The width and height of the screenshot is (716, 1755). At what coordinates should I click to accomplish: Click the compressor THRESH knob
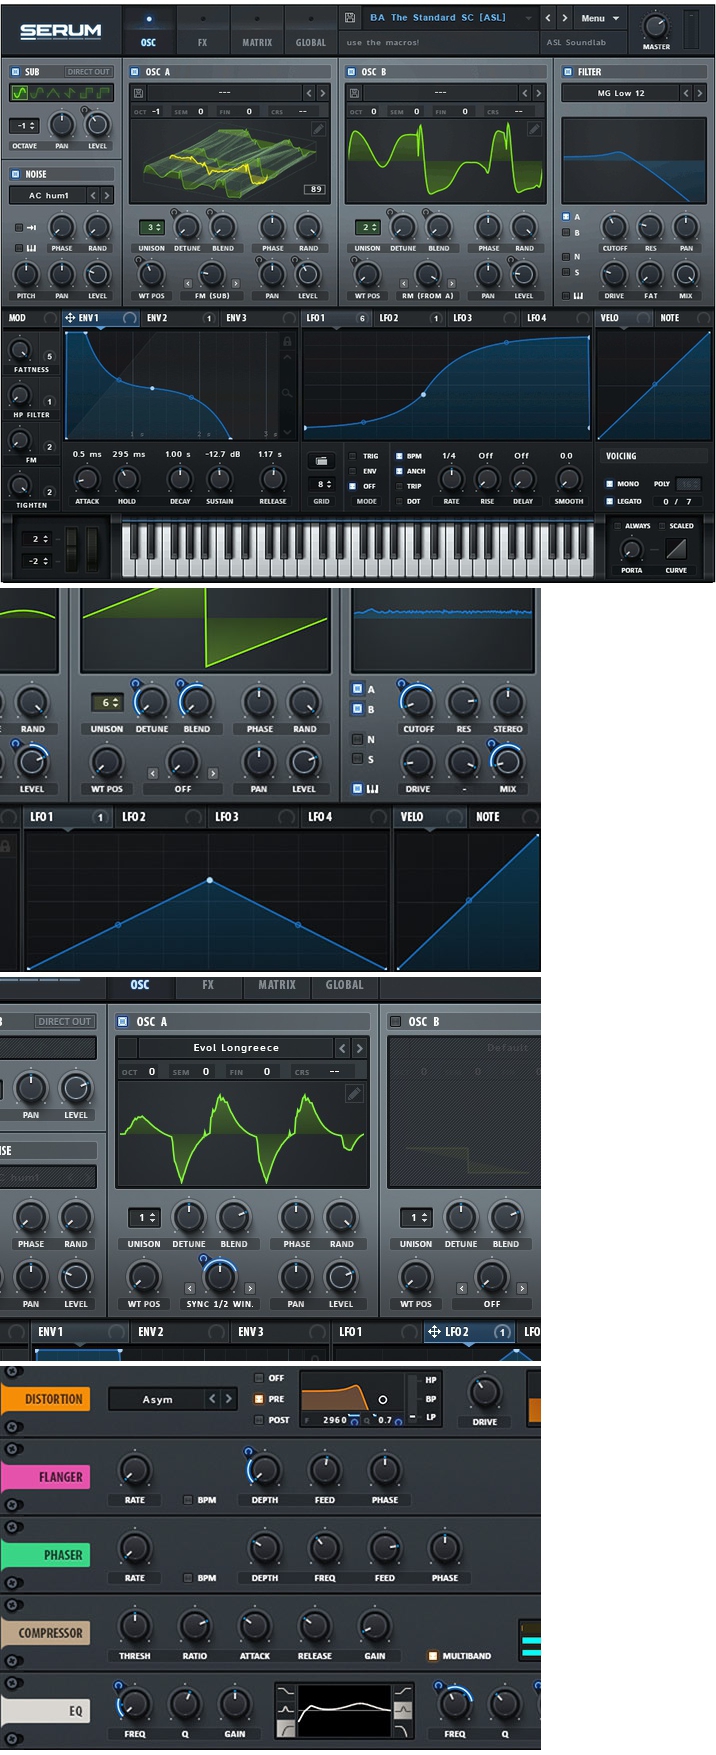(134, 1626)
